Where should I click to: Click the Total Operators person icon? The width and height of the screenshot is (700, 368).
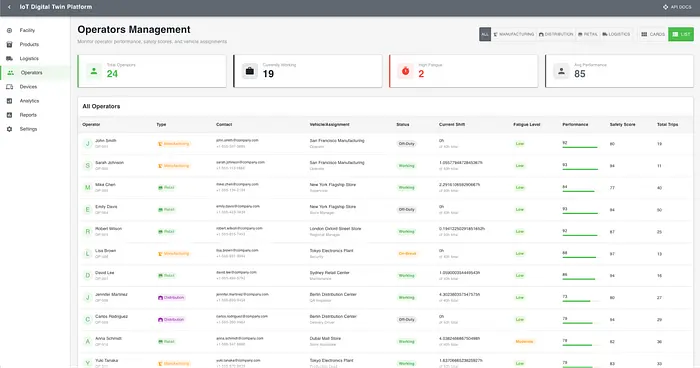94,71
